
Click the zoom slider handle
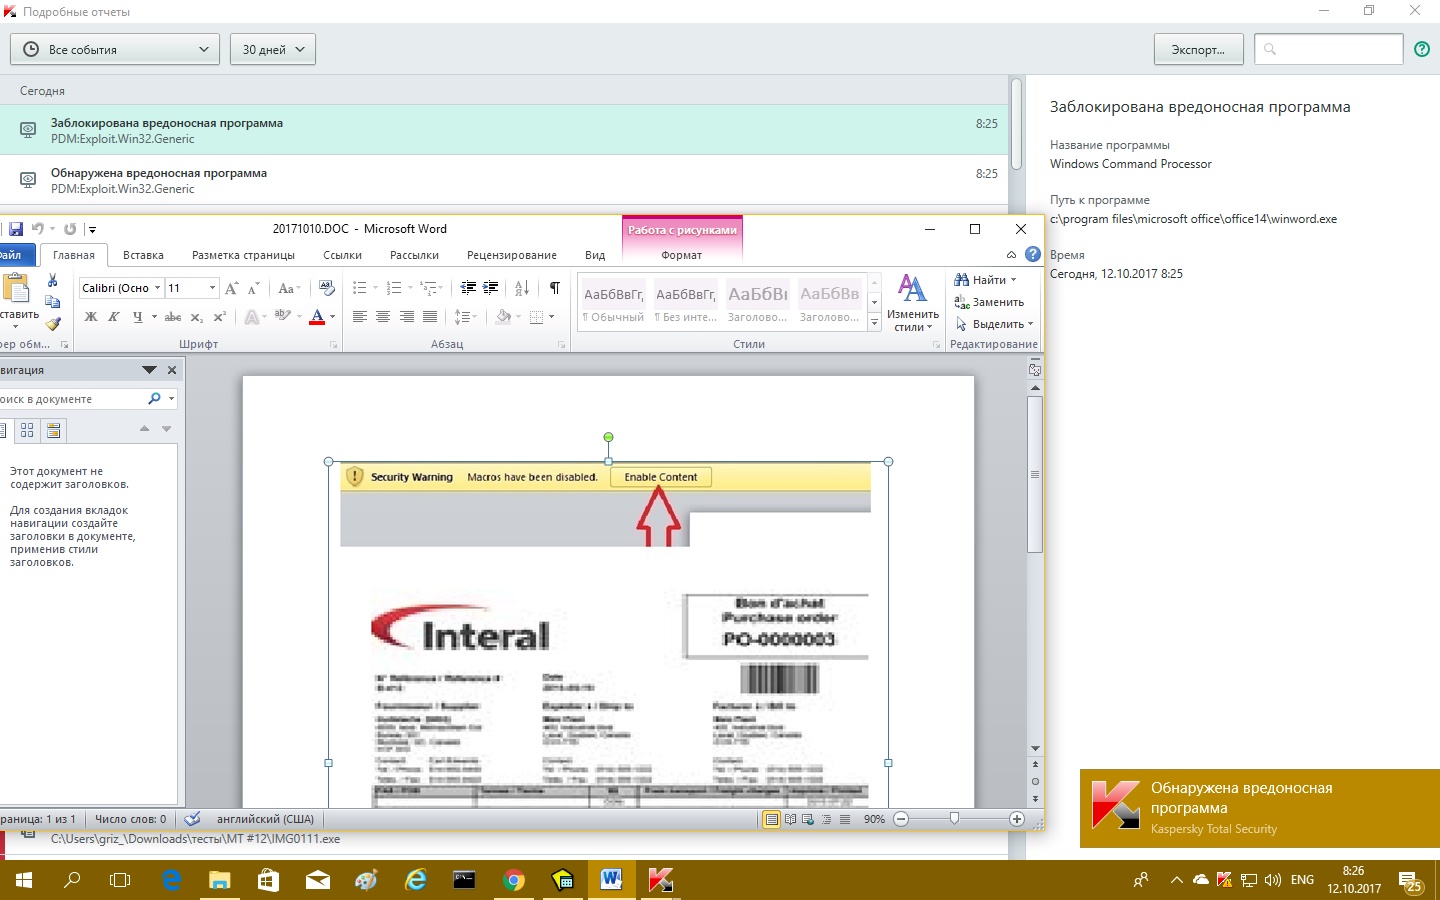click(954, 819)
